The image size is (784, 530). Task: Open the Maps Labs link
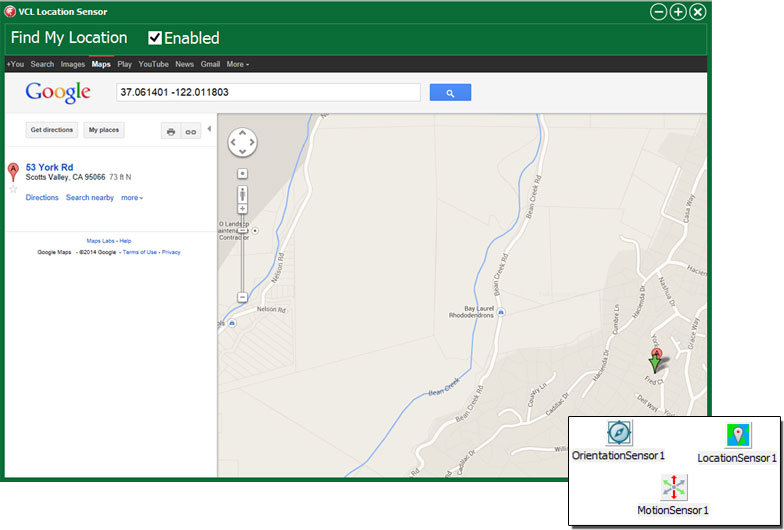pyautogui.click(x=100, y=240)
